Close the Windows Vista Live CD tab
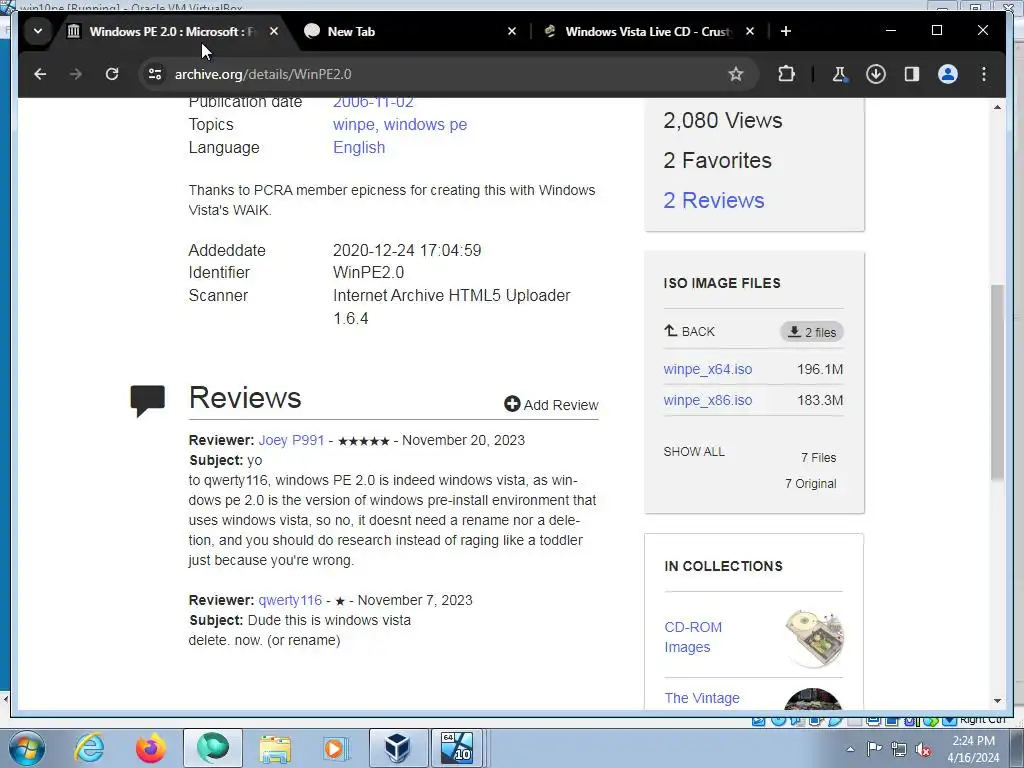Image resolution: width=1024 pixels, height=768 pixels. pos(750,31)
